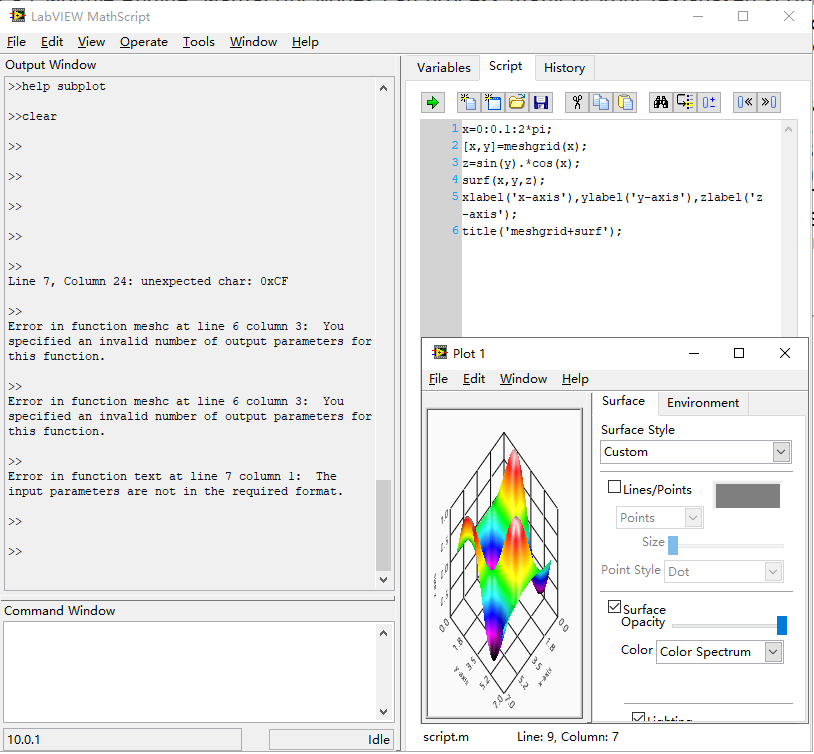Switch to the History tab

coord(564,68)
